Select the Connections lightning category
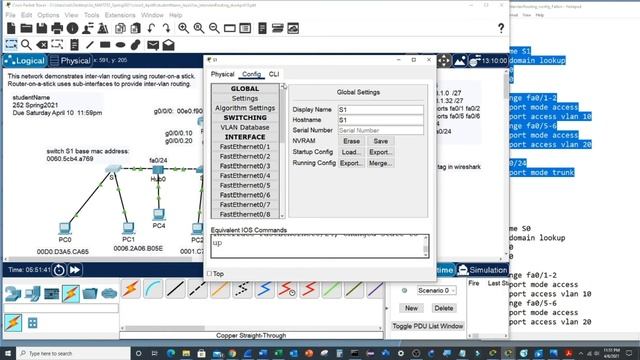This screenshot has height=360, width=640. 71,293
